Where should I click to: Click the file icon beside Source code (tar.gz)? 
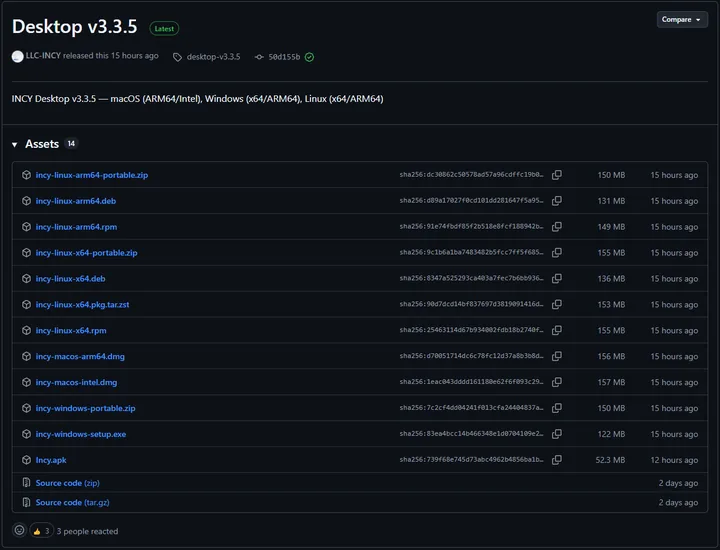pos(27,502)
